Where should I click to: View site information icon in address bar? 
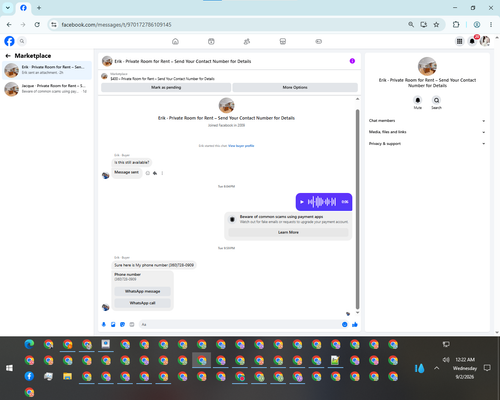[x=54, y=25]
